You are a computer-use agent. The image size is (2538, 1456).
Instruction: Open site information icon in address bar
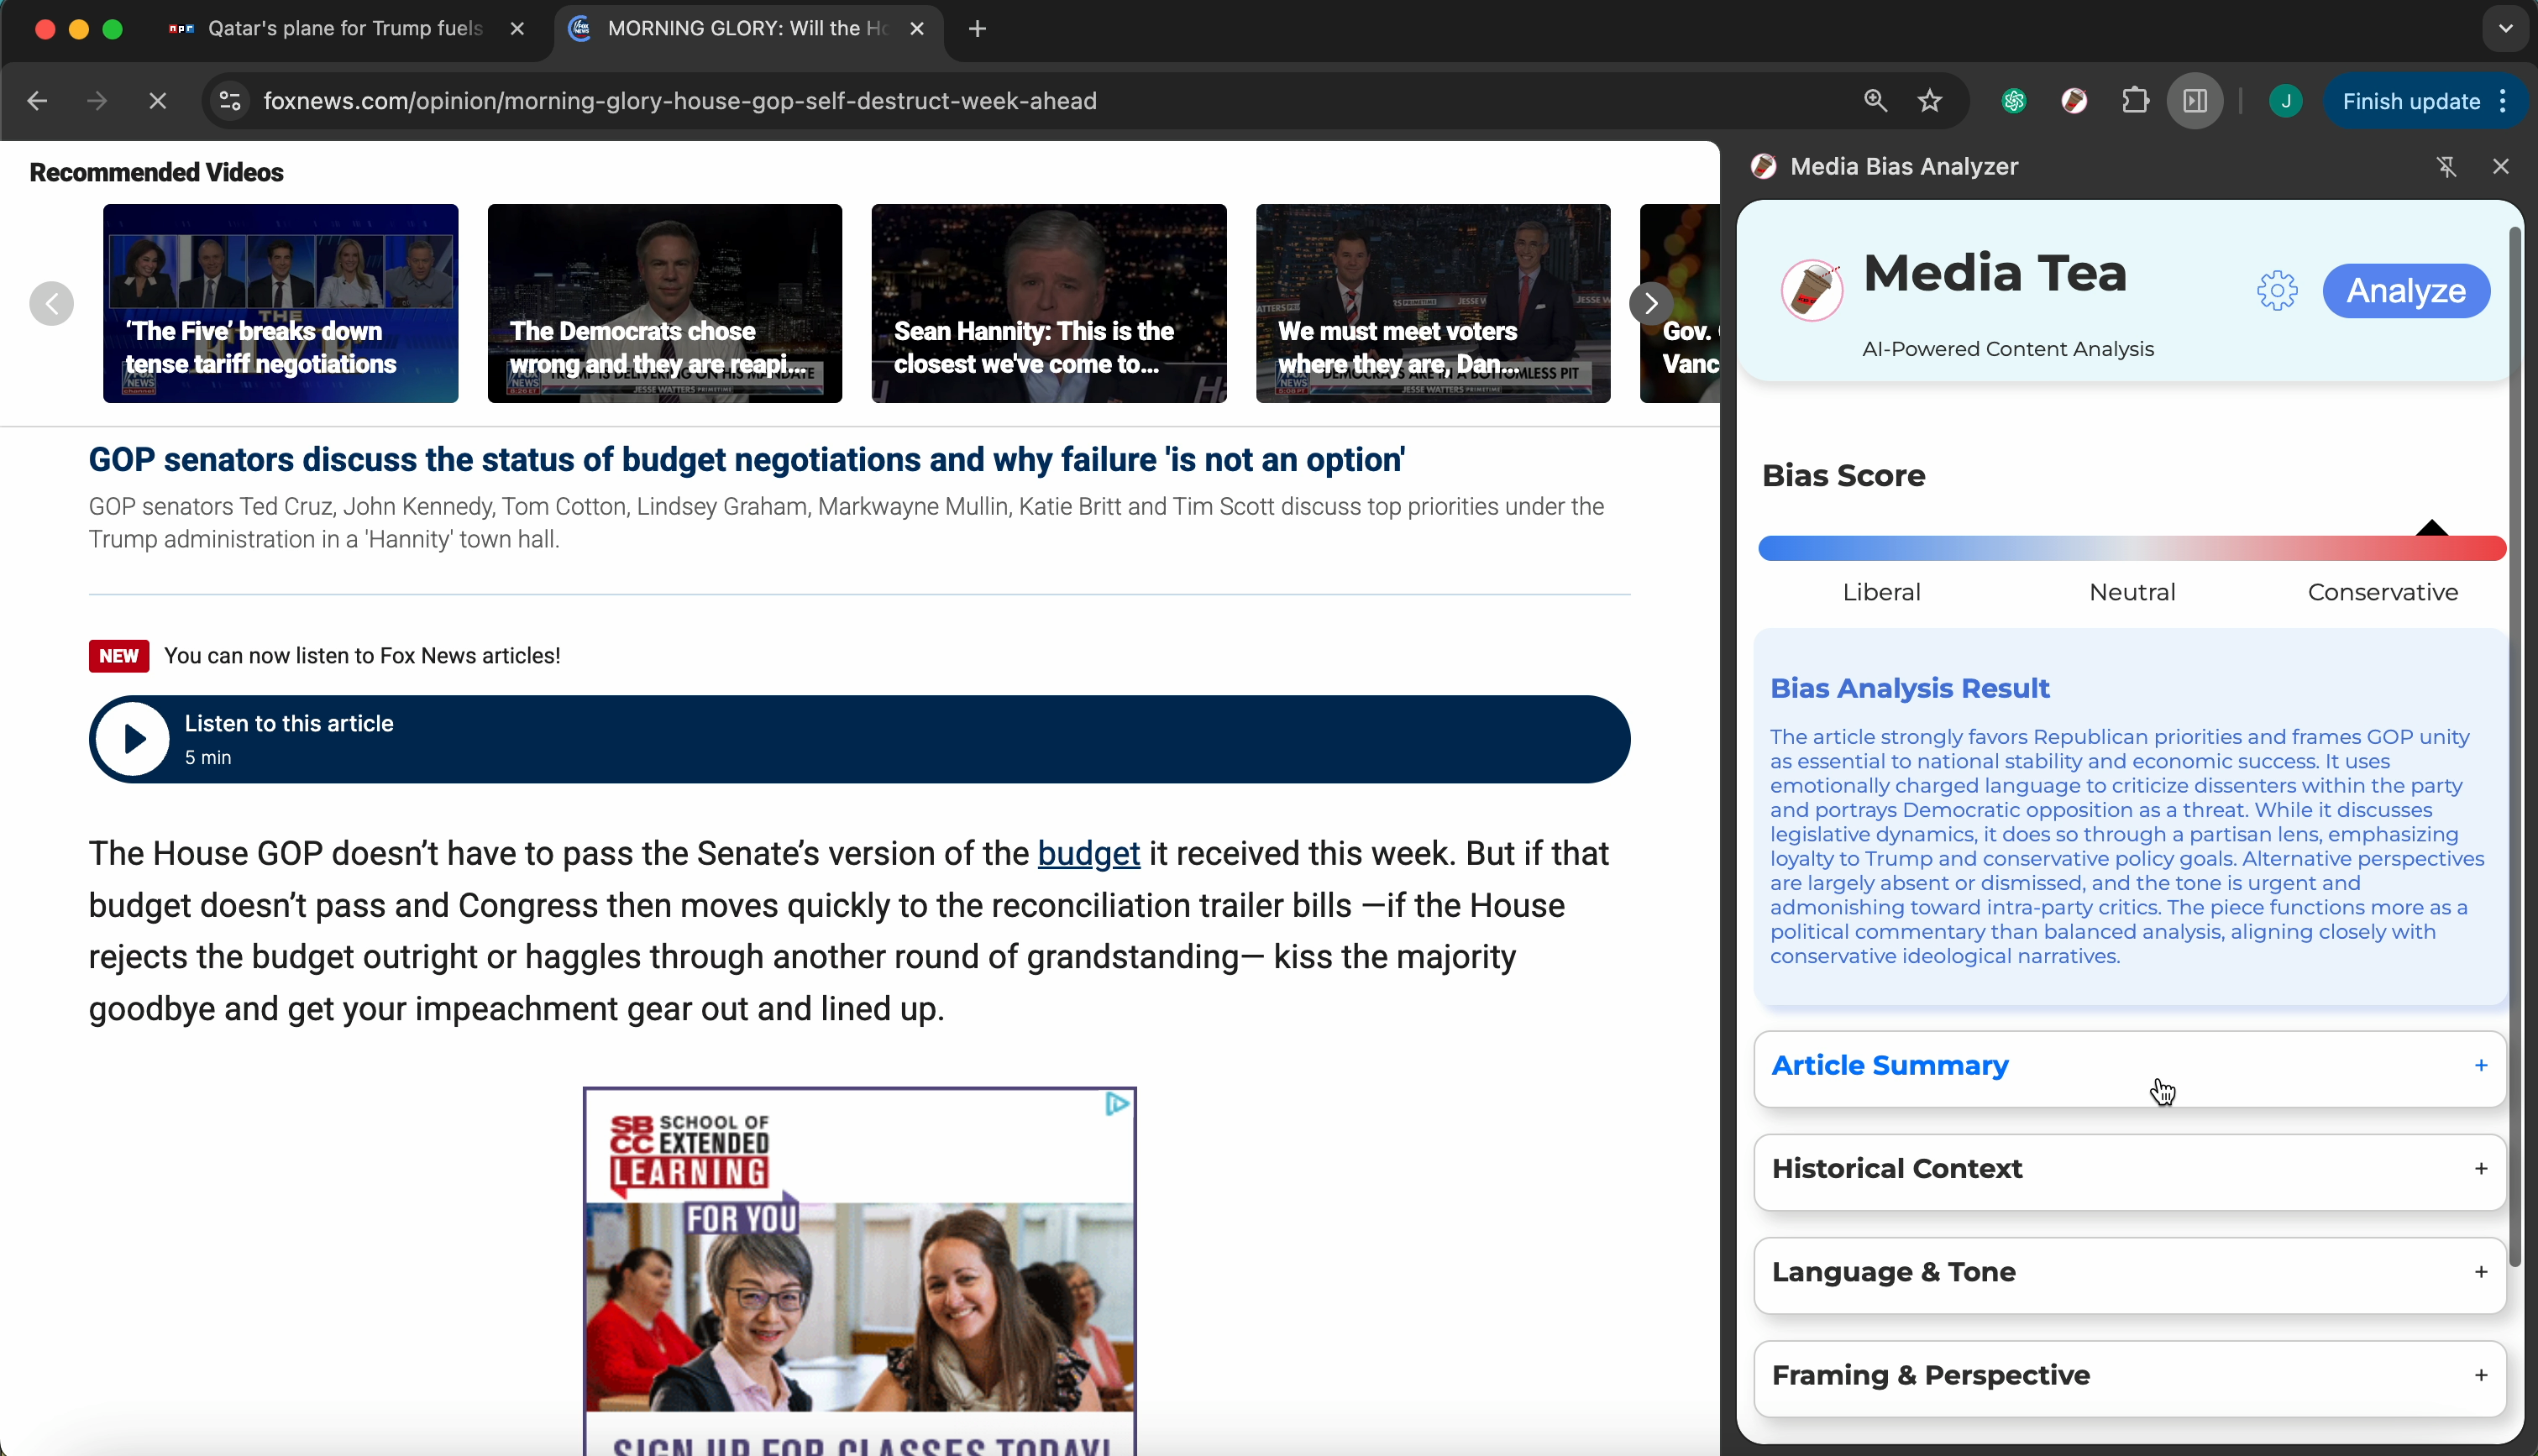point(230,101)
